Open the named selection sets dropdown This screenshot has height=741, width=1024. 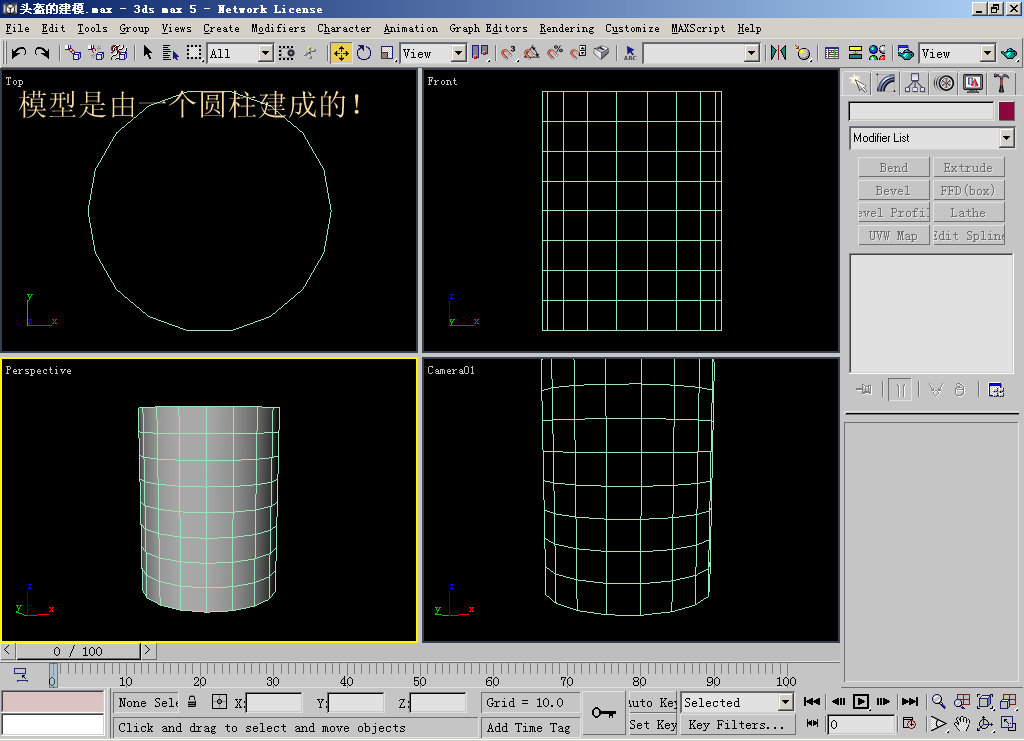click(752, 54)
